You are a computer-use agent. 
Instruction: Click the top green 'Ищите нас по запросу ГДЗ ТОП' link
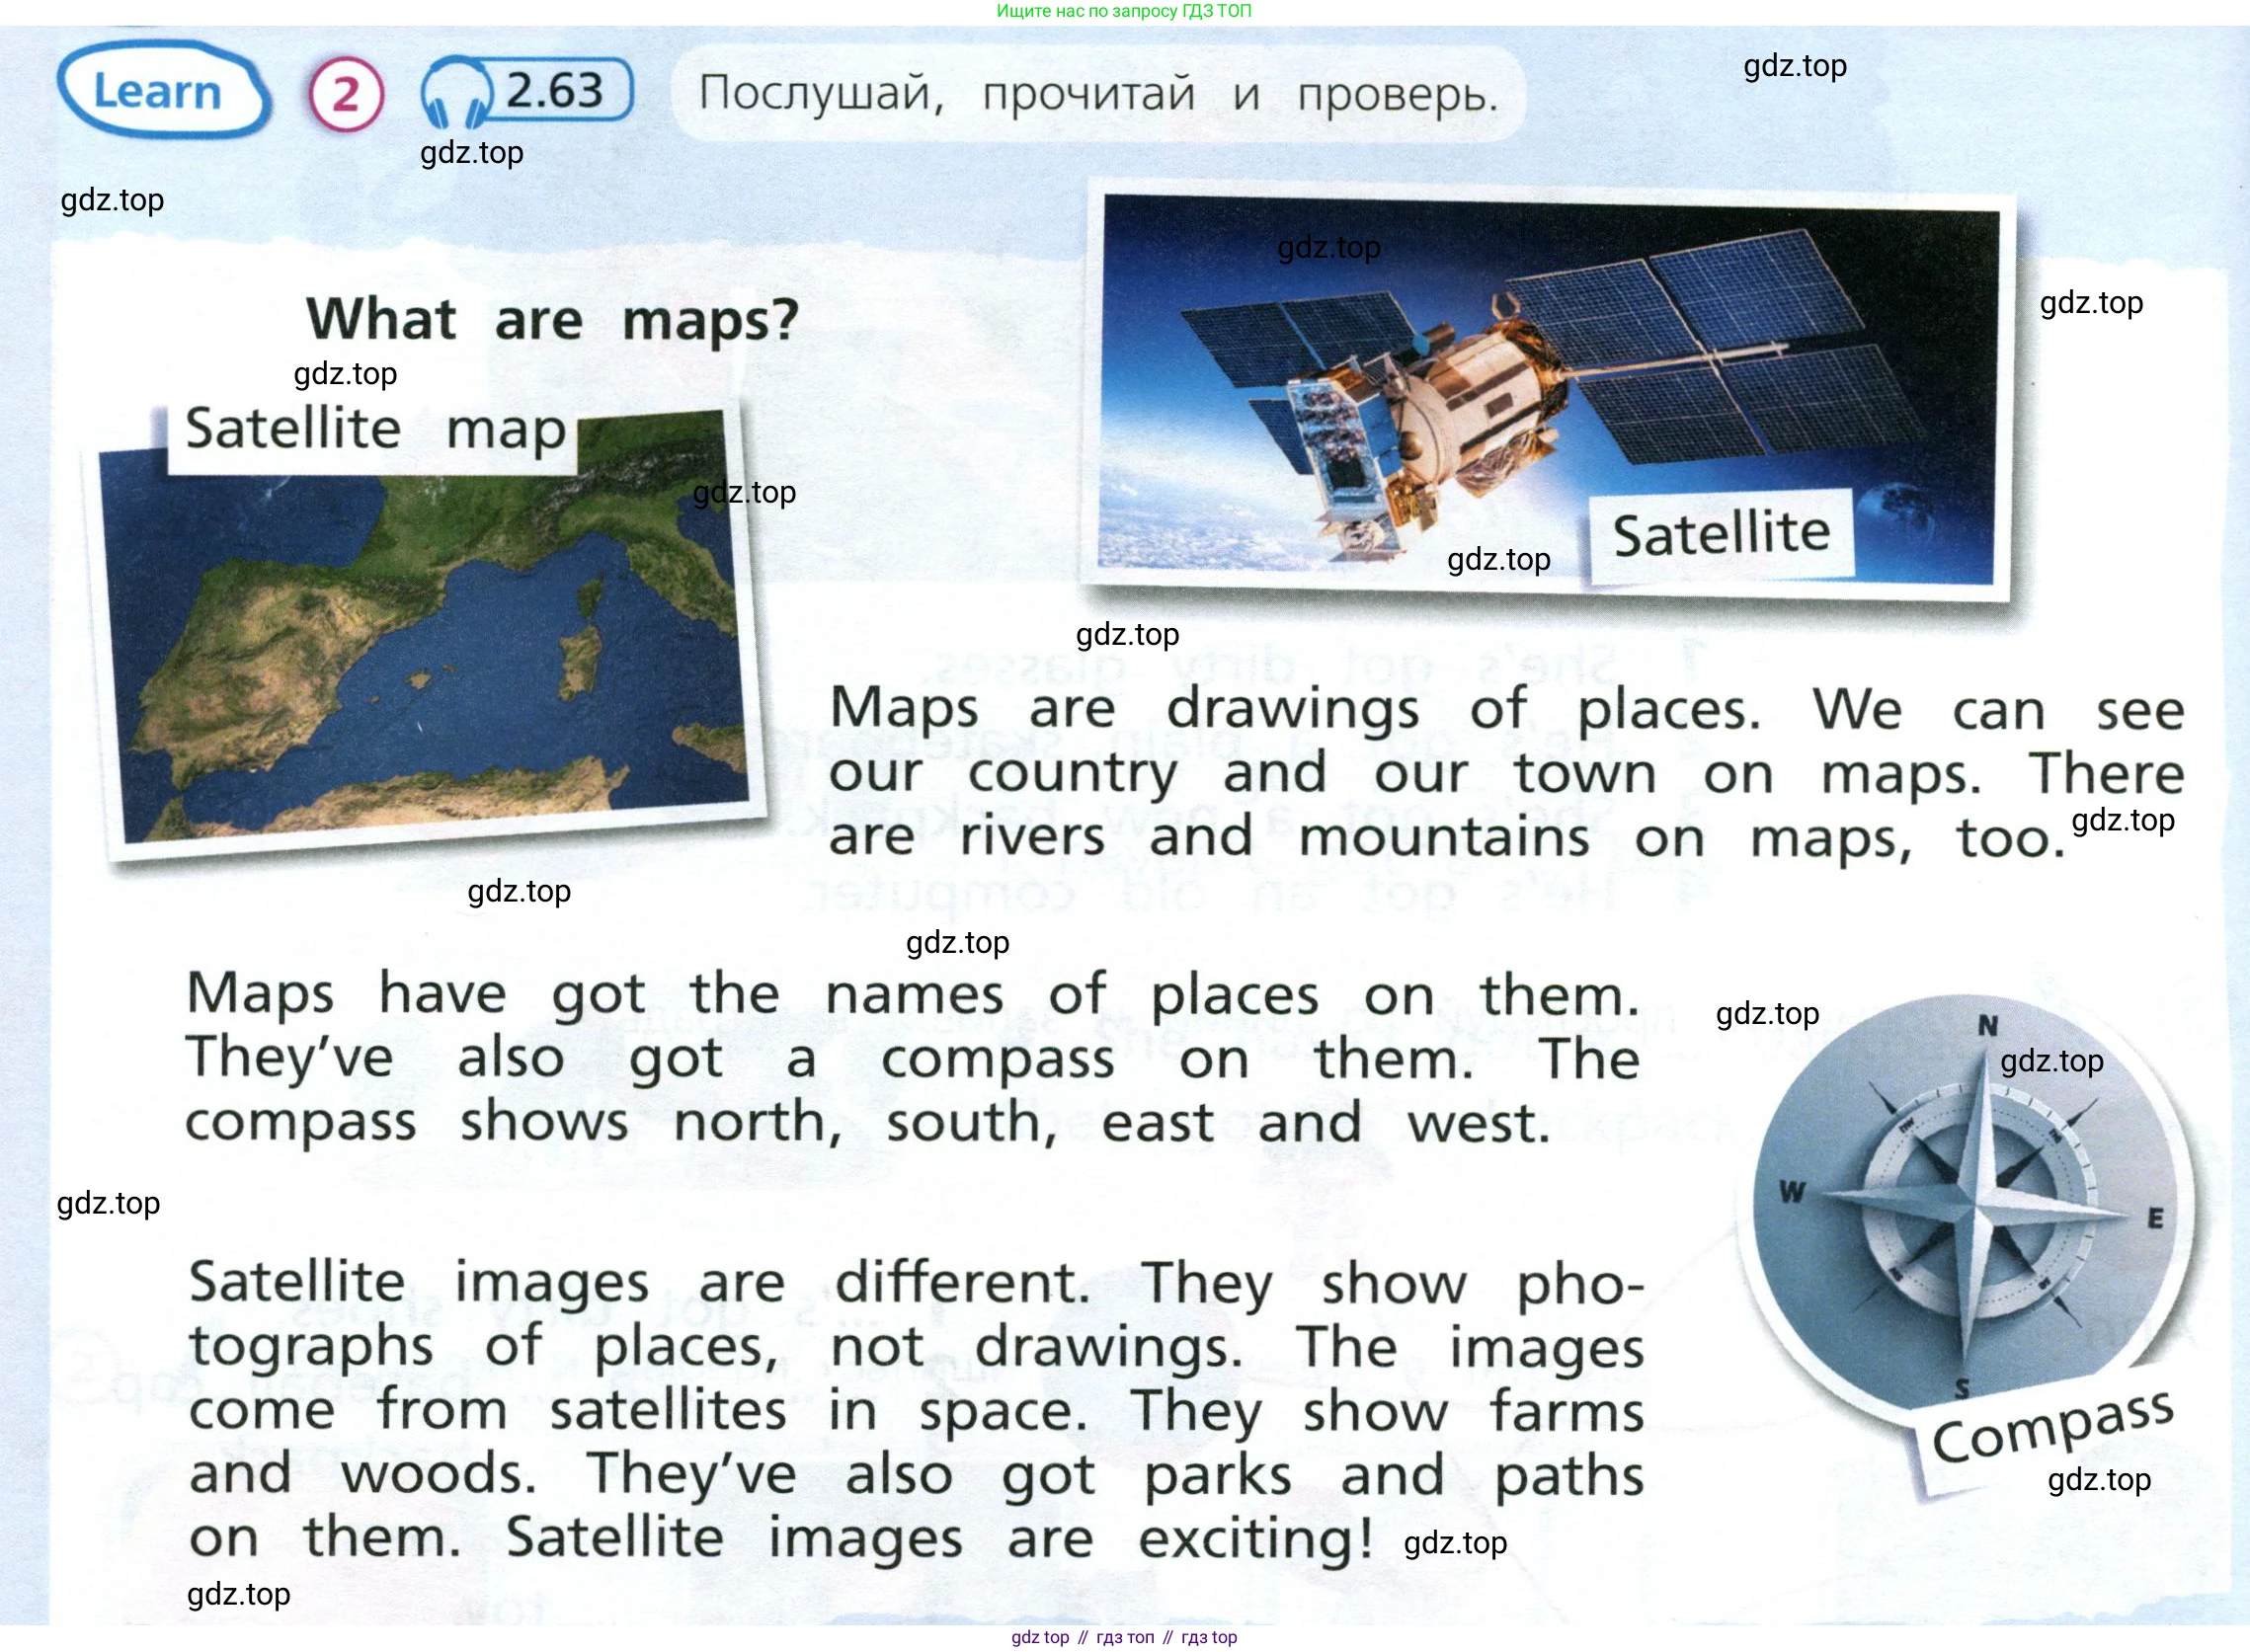tap(1124, 11)
